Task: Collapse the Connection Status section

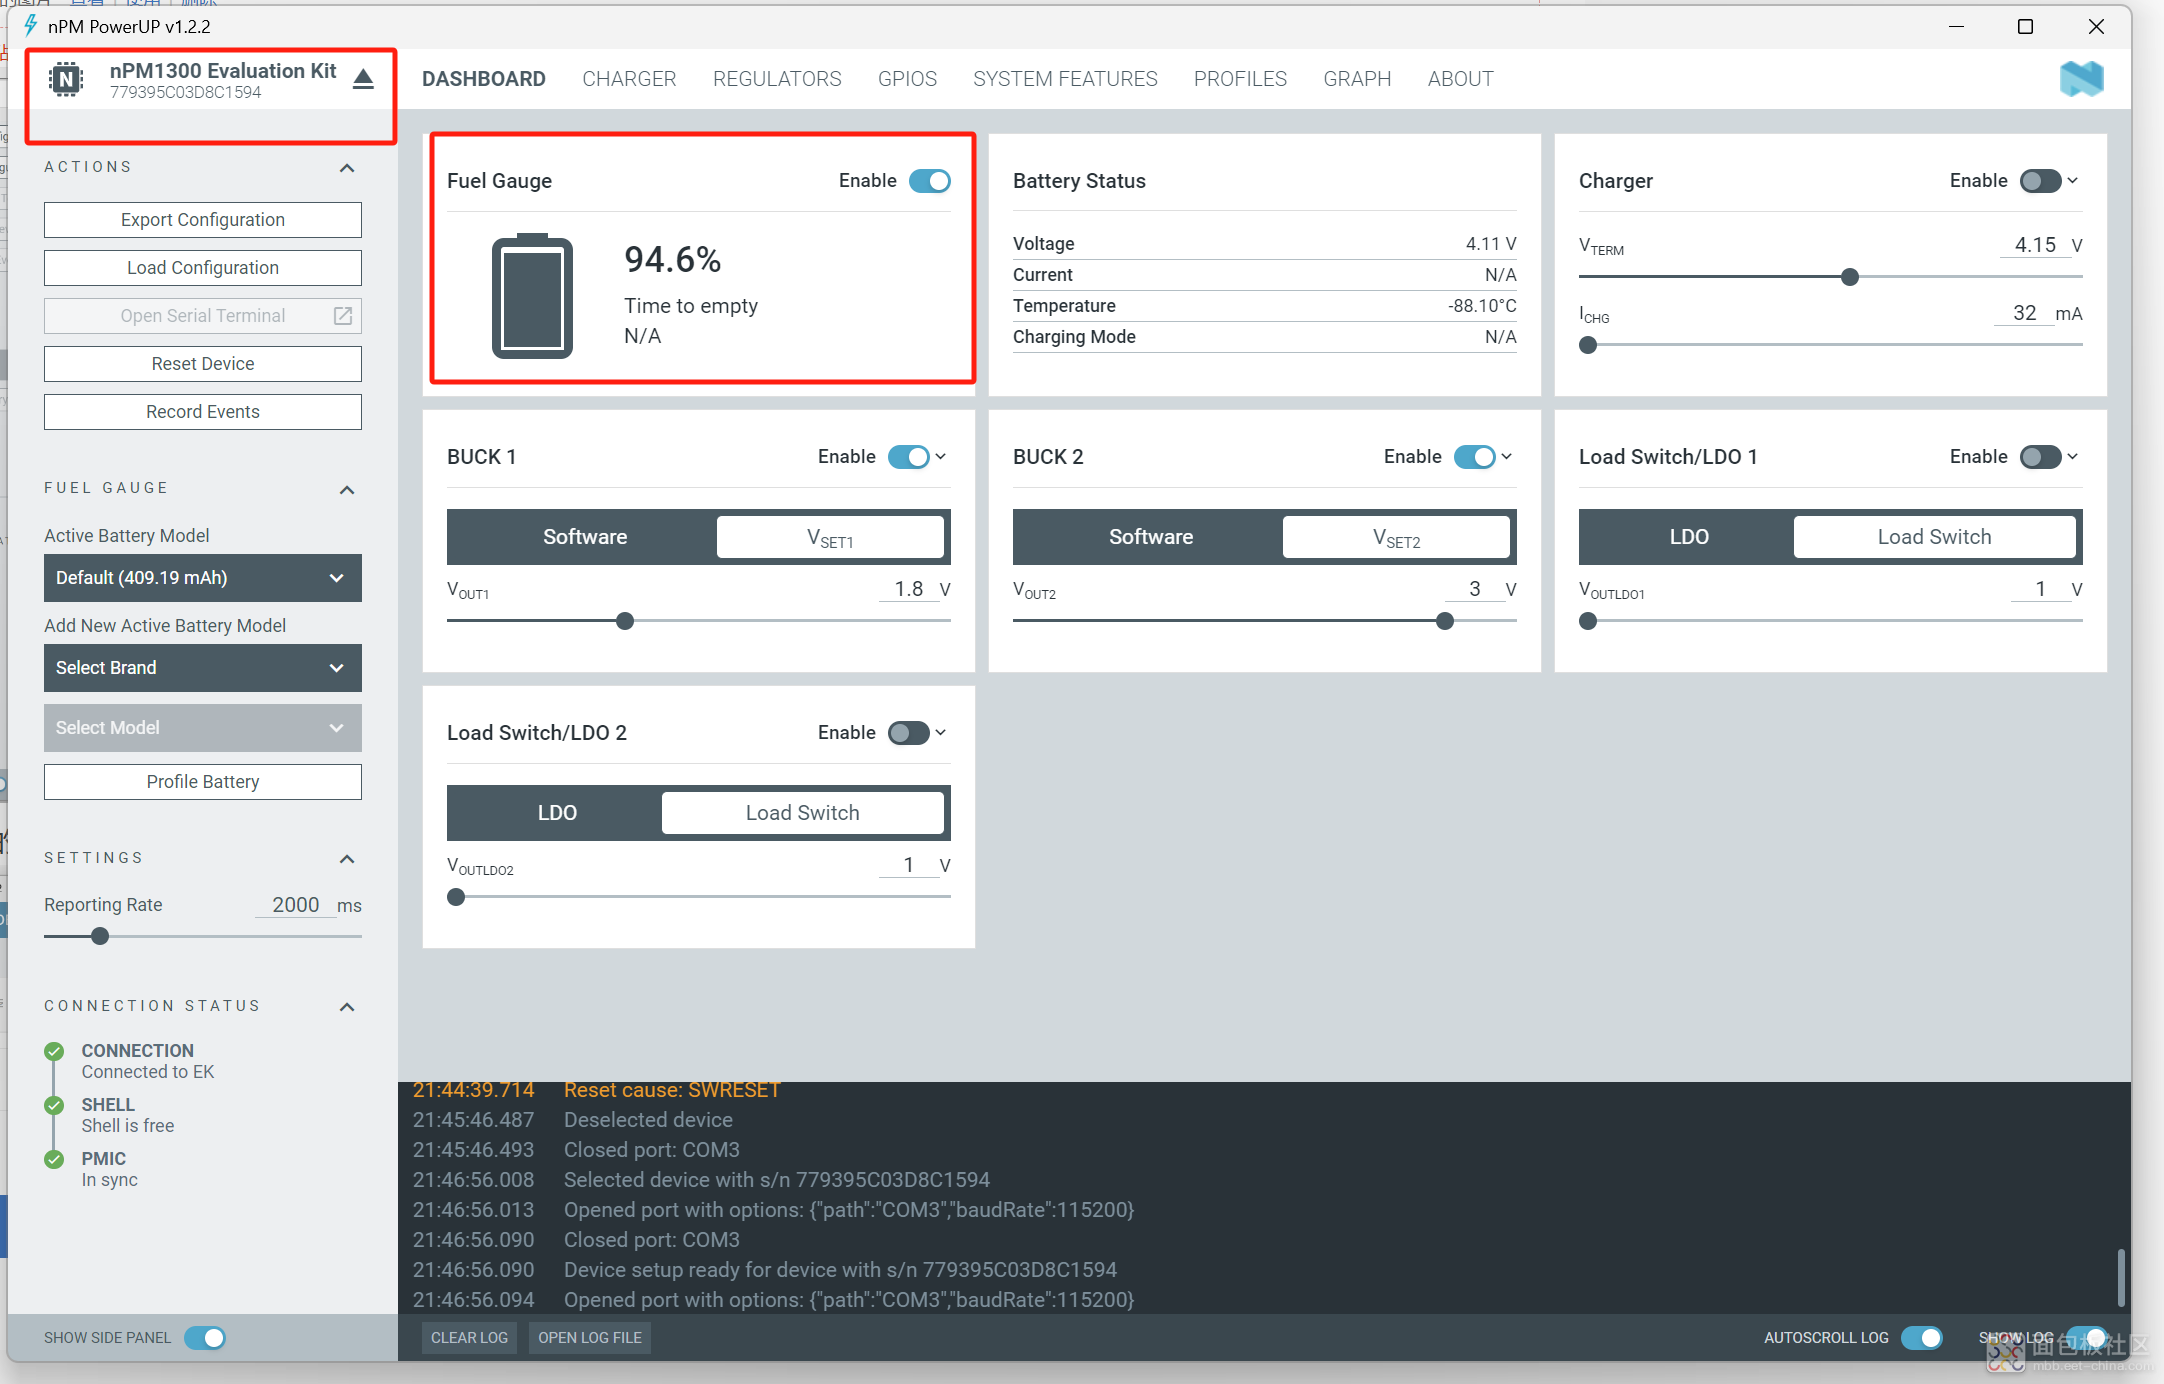Action: [x=347, y=1007]
